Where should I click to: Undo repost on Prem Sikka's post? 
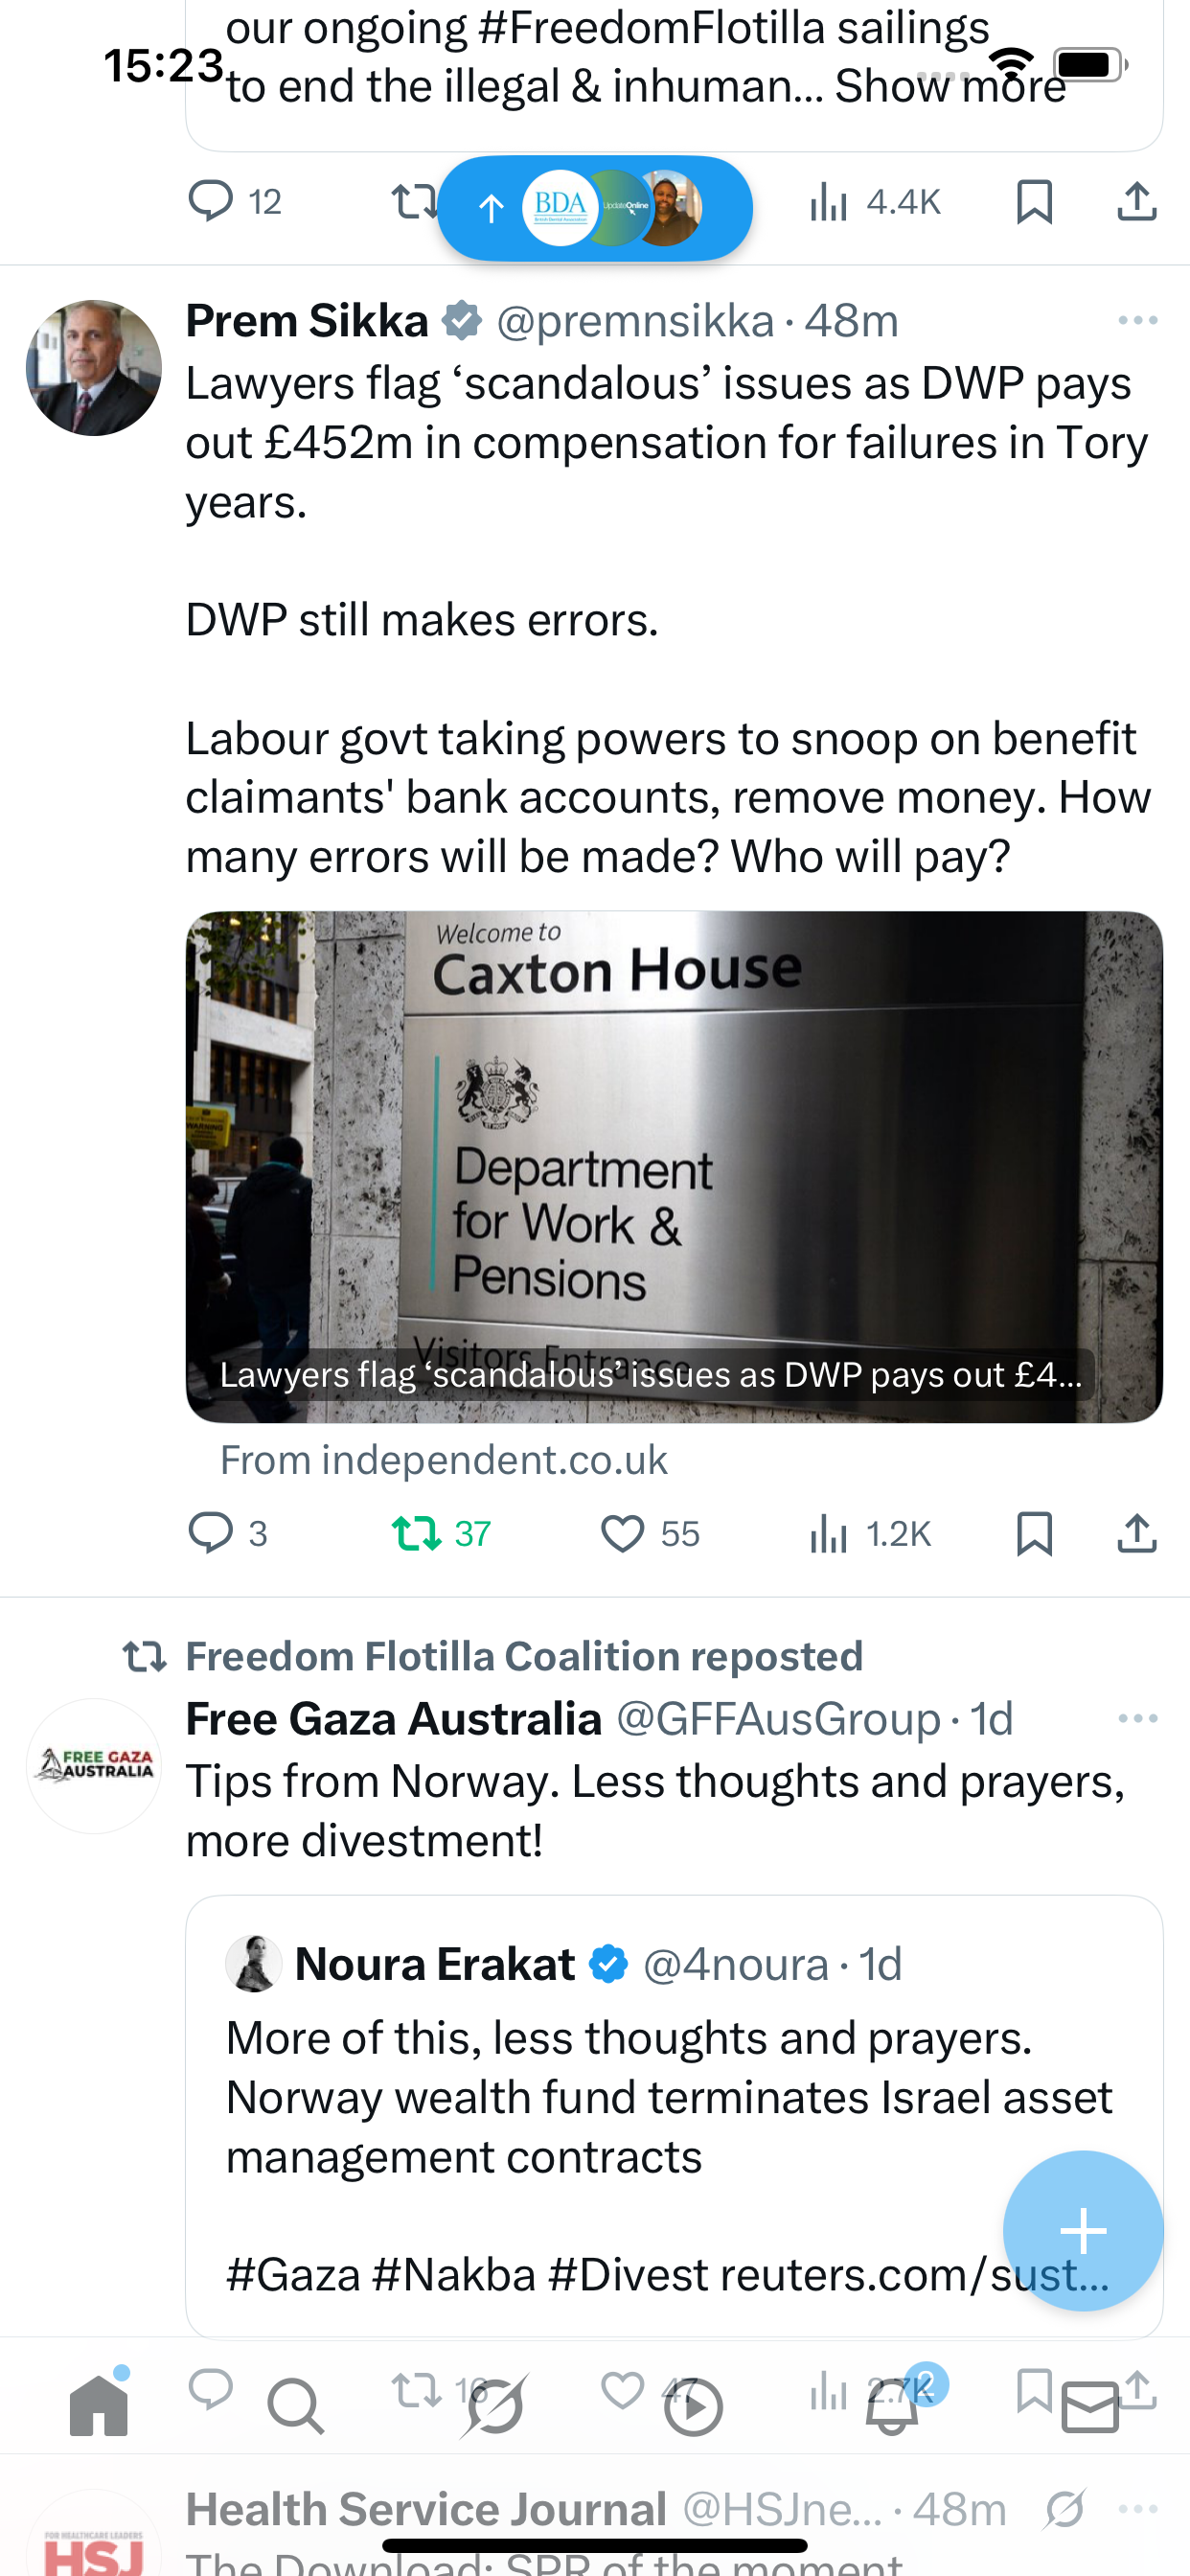(x=417, y=1533)
